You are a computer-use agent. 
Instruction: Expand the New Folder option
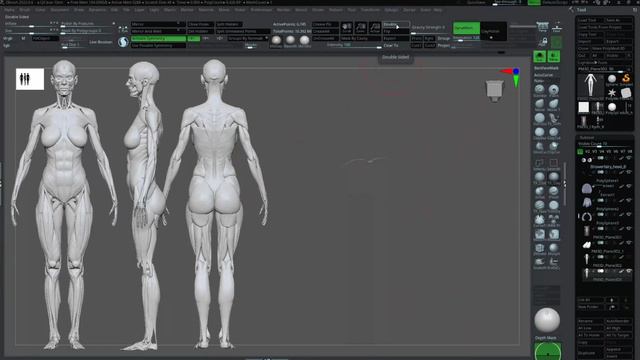tap(591, 307)
